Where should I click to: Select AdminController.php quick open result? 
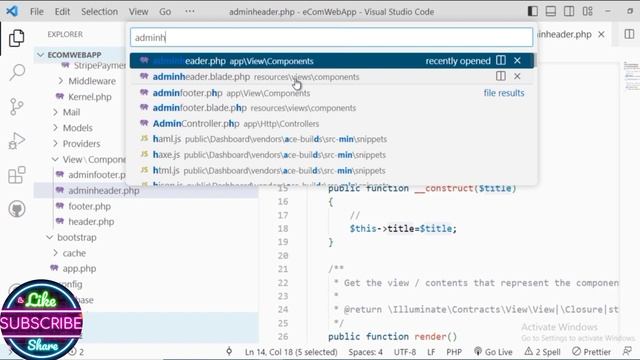point(331,124)
